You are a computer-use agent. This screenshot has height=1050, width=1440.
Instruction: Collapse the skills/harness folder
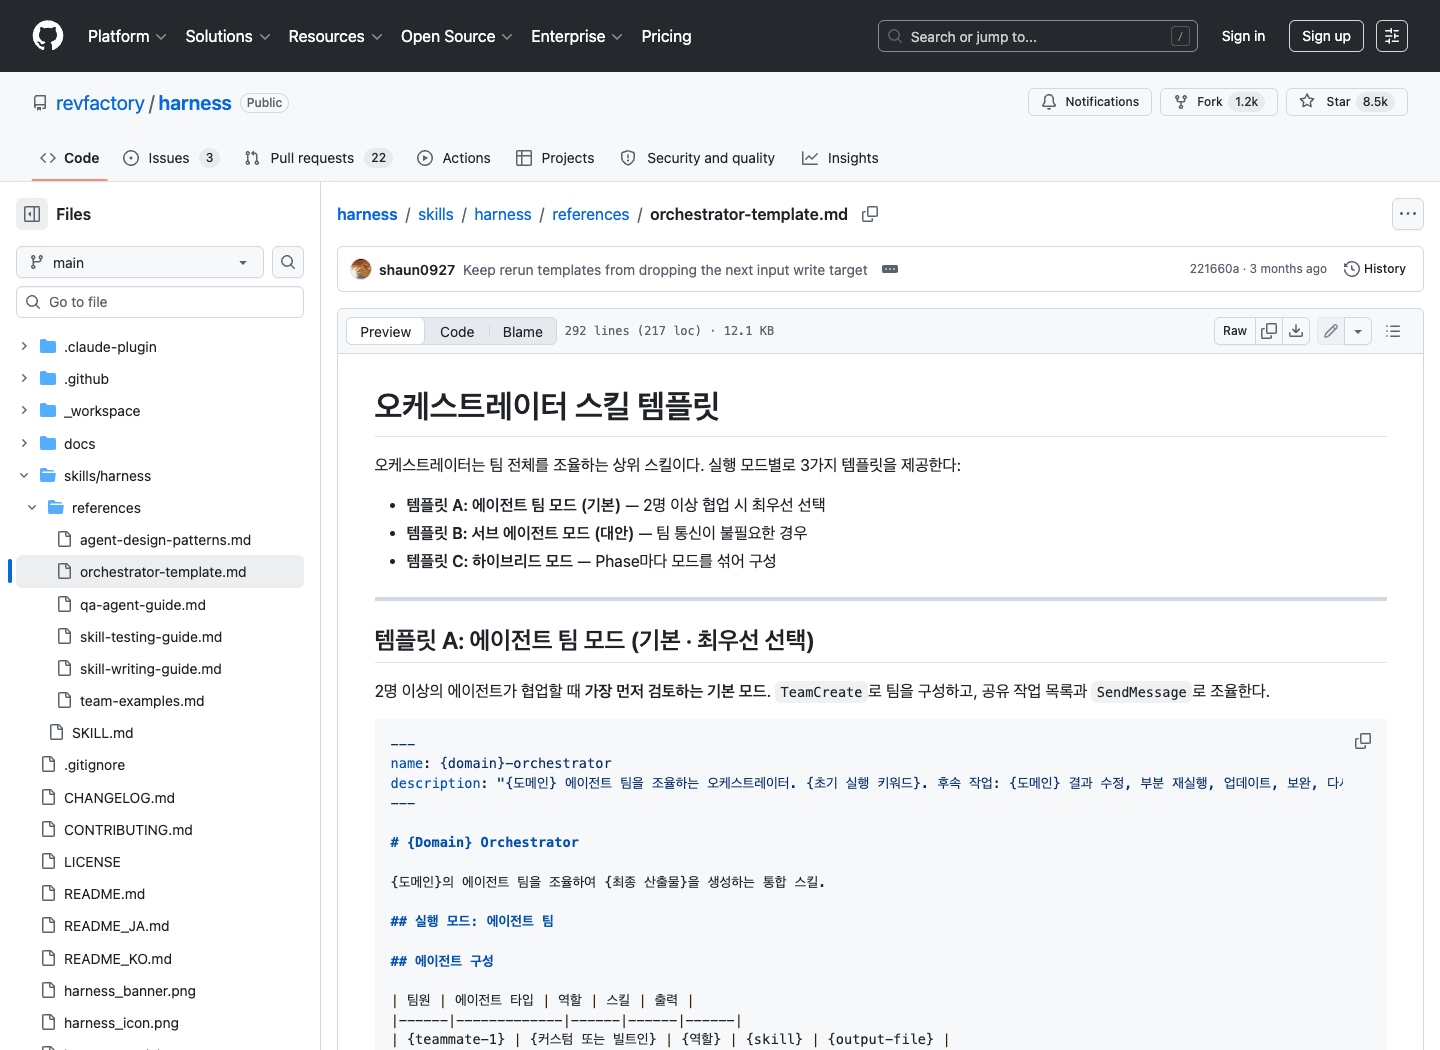tap(24, 476)
